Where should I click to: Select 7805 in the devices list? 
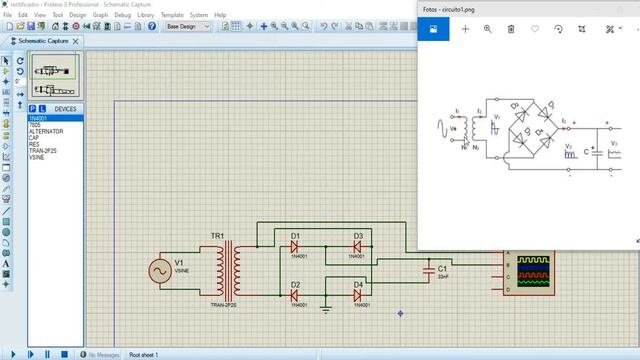coord(56,125)
